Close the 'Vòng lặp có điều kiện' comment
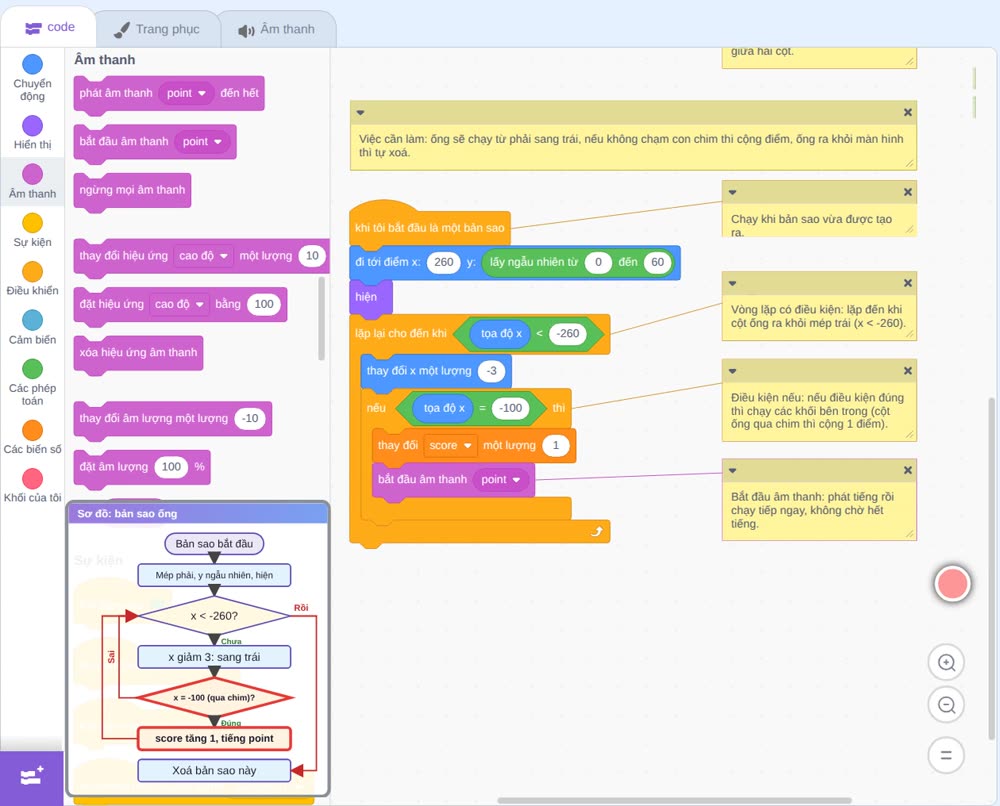Image resolution: width=1000 pixels, height=806 pixels. (x=908, y=282)
